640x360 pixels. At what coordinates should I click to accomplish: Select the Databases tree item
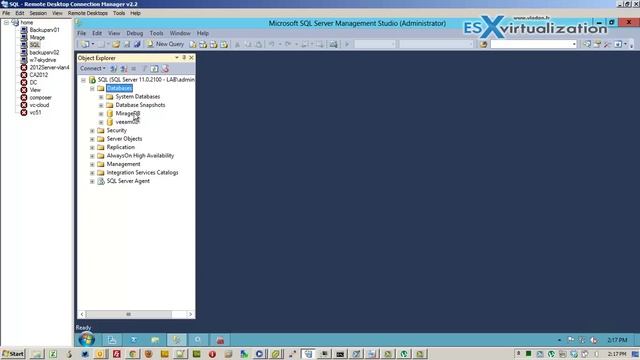[119, 88]
